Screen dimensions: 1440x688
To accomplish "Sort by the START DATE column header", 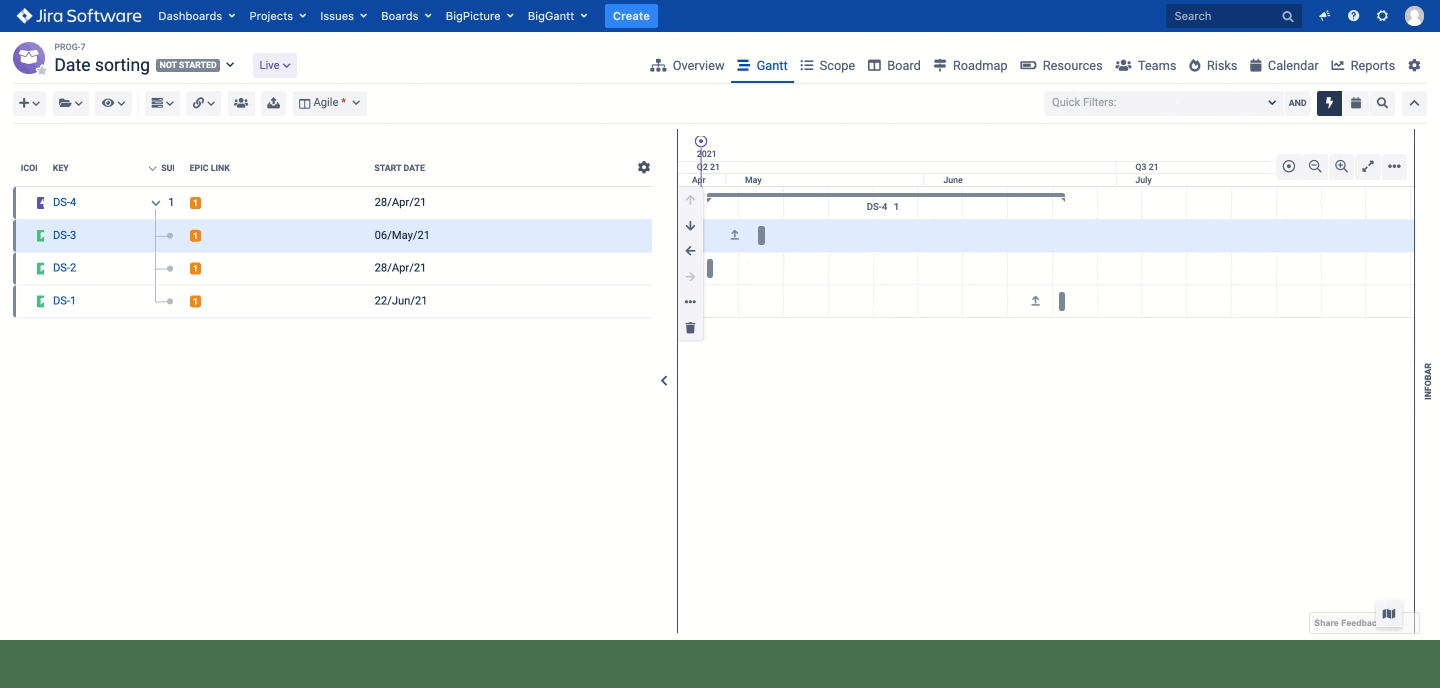I will (399, 168).
